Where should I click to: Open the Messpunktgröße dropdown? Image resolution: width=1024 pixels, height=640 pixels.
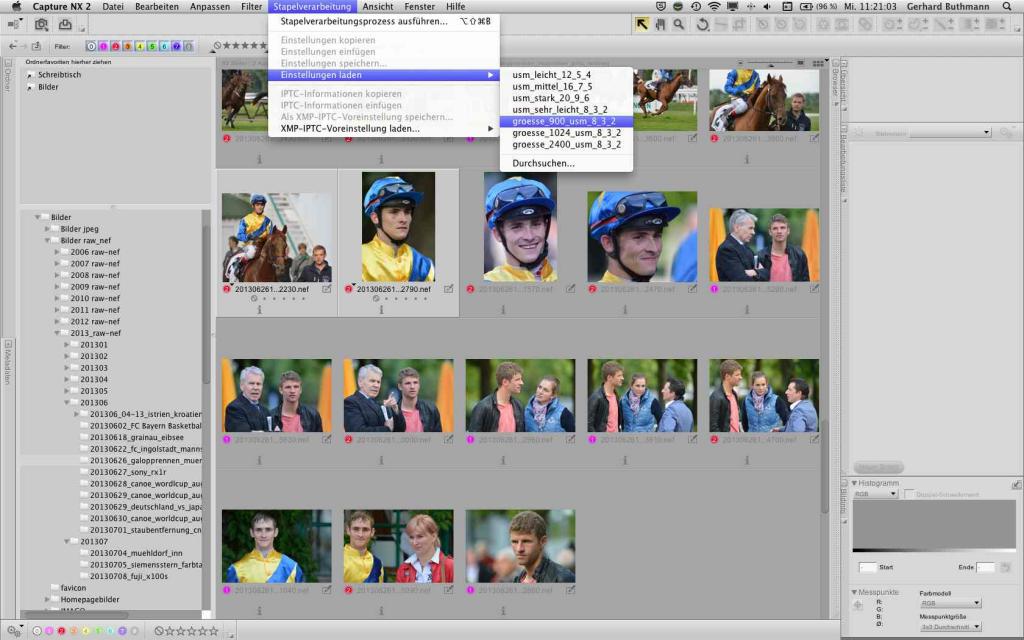950,627
